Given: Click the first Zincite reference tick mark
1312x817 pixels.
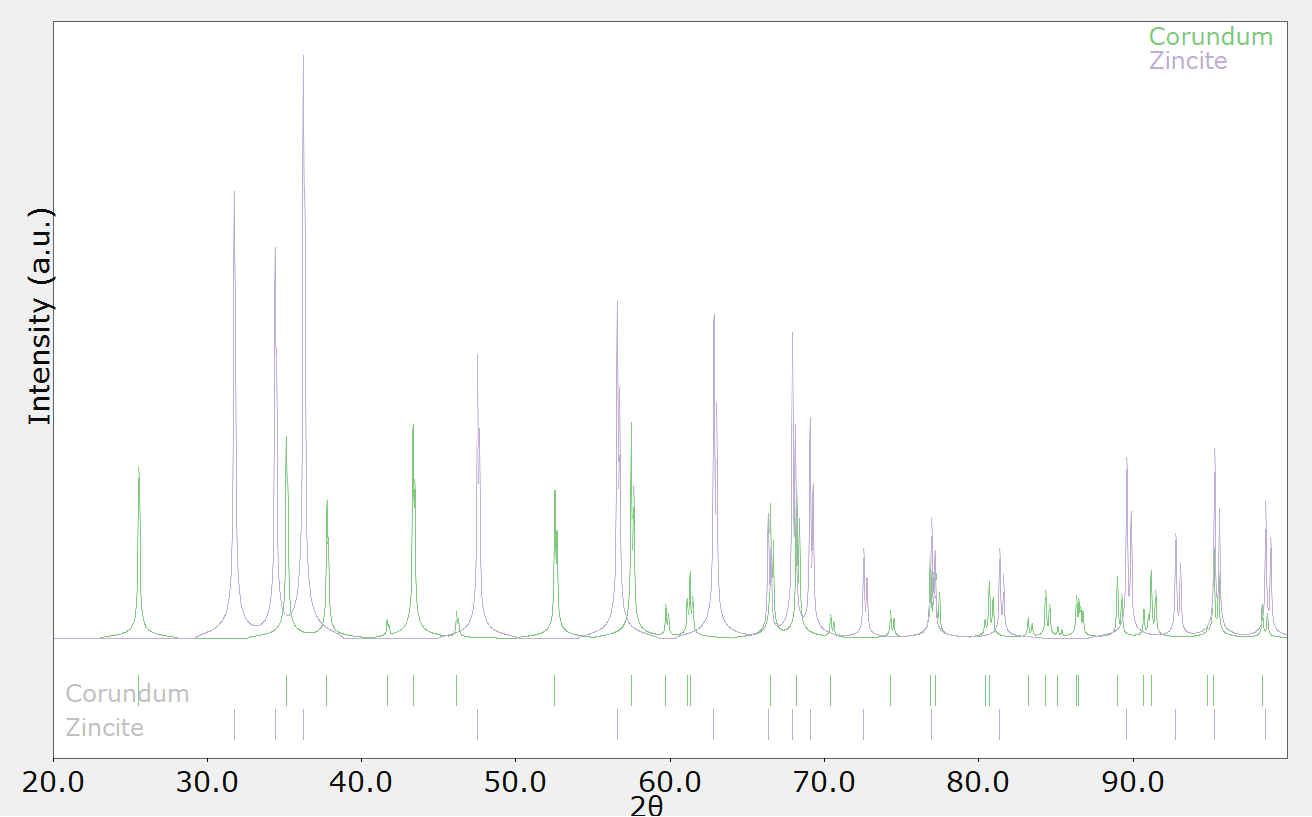Looking at the screenshot, I should pos(234,724).
